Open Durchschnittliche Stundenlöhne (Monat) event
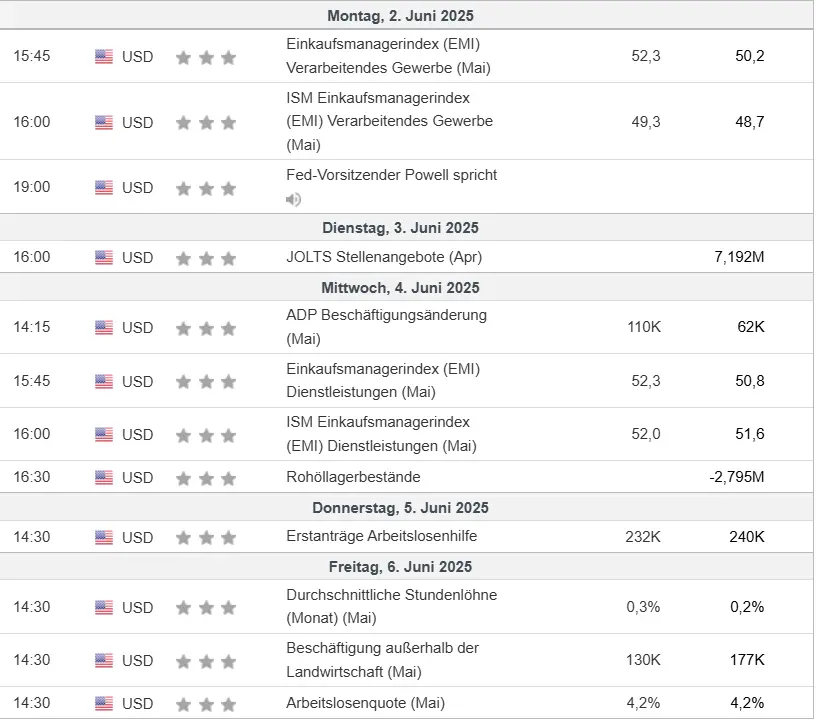The width and height of the screenshot is (816, 722). [391, 607]
